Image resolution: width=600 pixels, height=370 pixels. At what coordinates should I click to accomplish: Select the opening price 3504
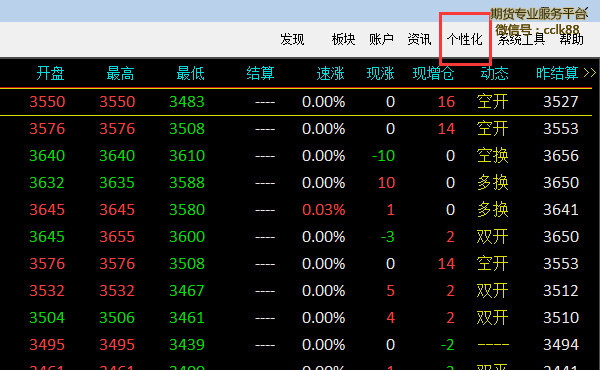tap(47, 318)
